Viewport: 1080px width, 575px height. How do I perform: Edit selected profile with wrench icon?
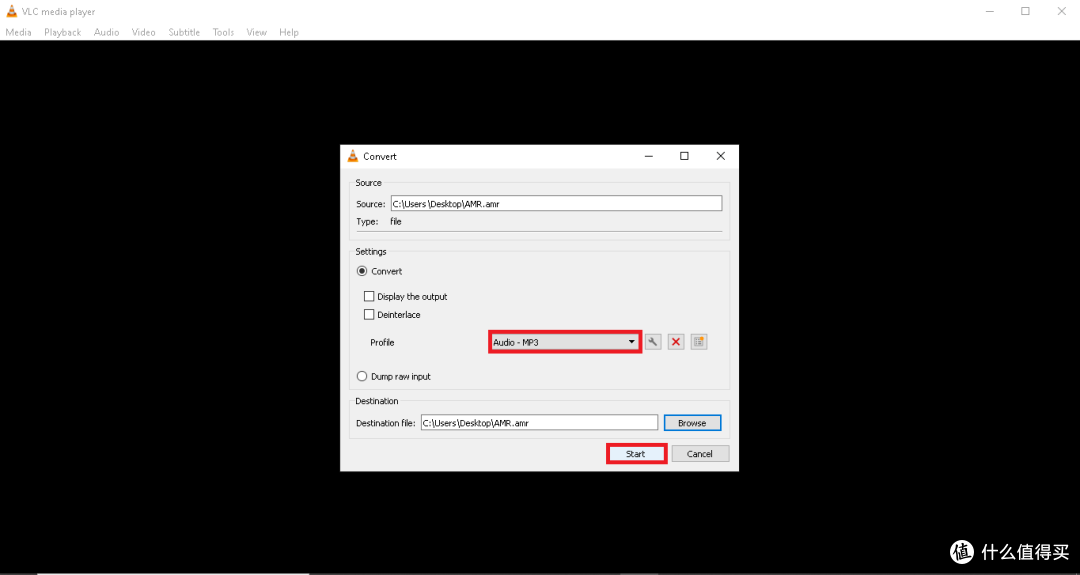(x=653, y=342)
